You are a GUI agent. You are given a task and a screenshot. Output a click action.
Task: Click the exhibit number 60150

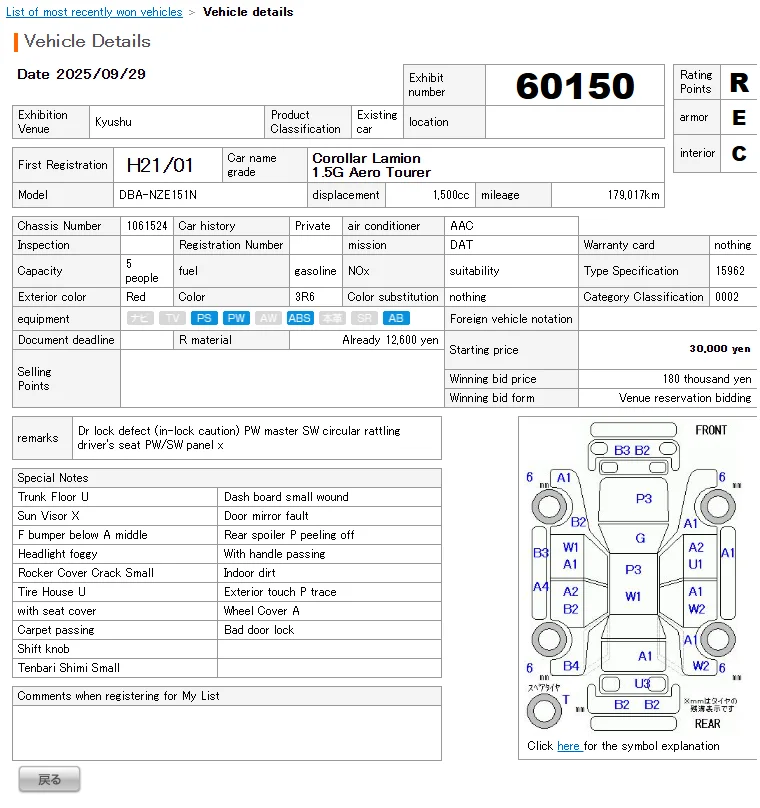[x=575, y=86]
